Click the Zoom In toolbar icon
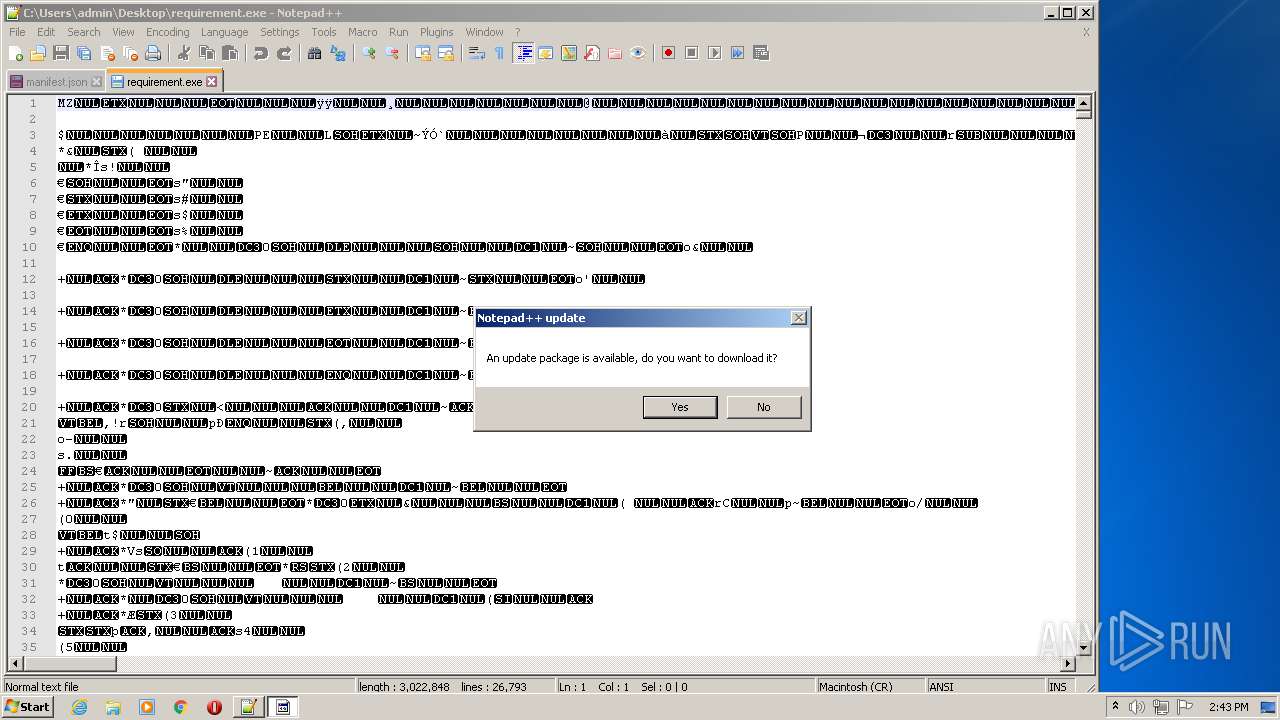This screenshot has height=720, width=1280. coord(369,53)
